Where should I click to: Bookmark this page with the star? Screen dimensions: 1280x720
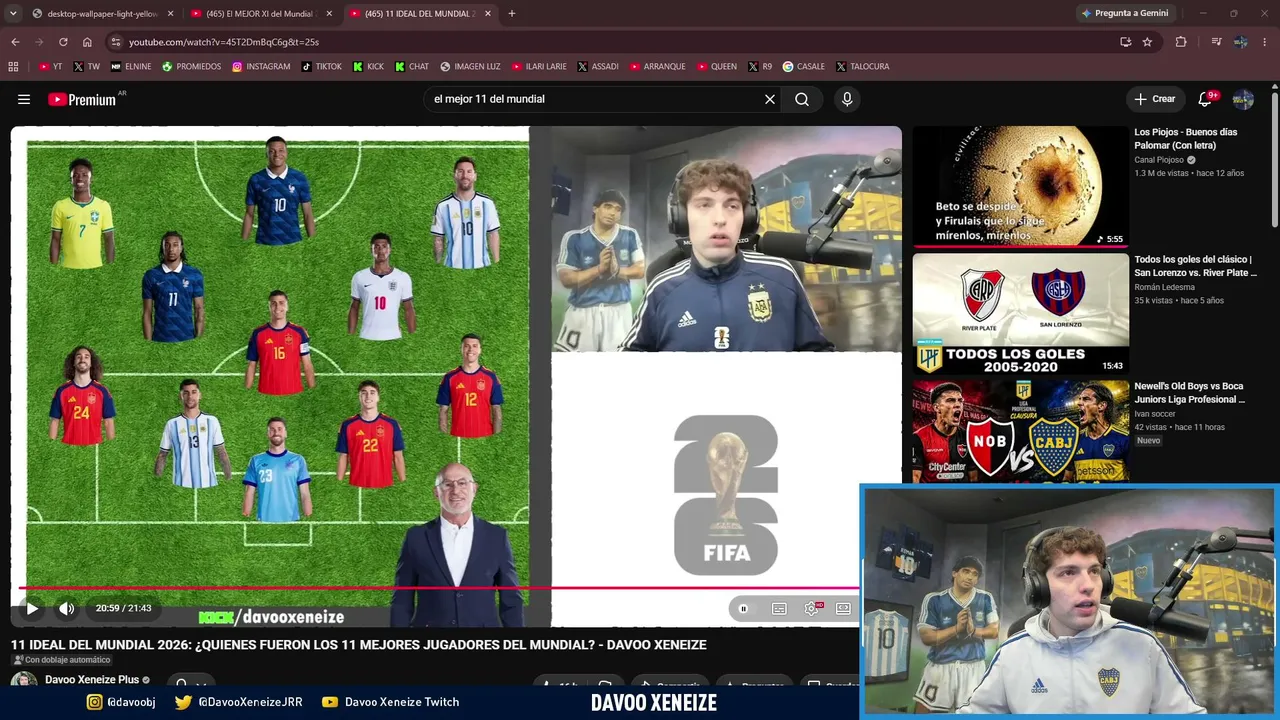1147,42
